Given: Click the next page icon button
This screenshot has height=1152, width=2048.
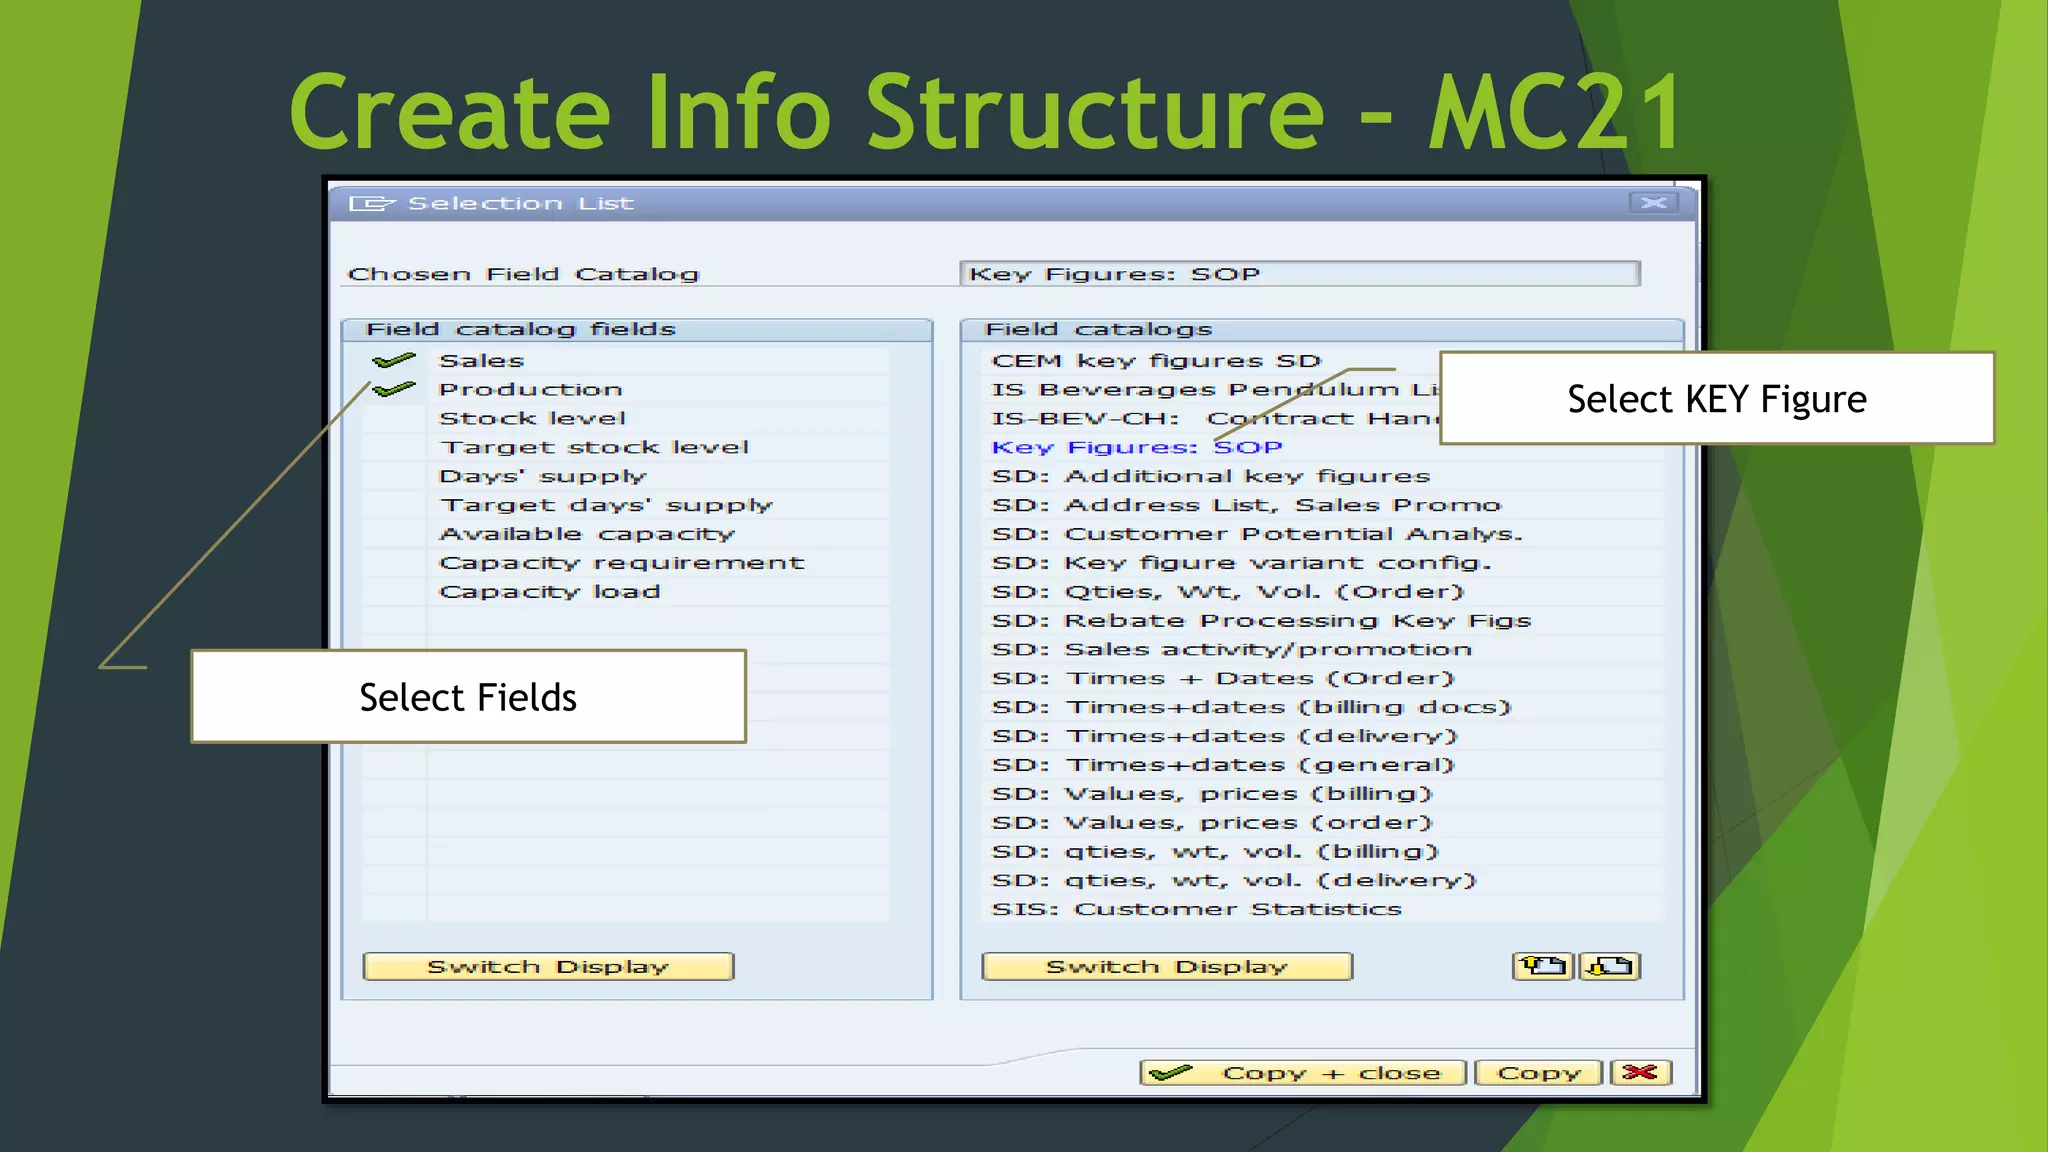Looking at the screenshot, I should coord(1609,966).
